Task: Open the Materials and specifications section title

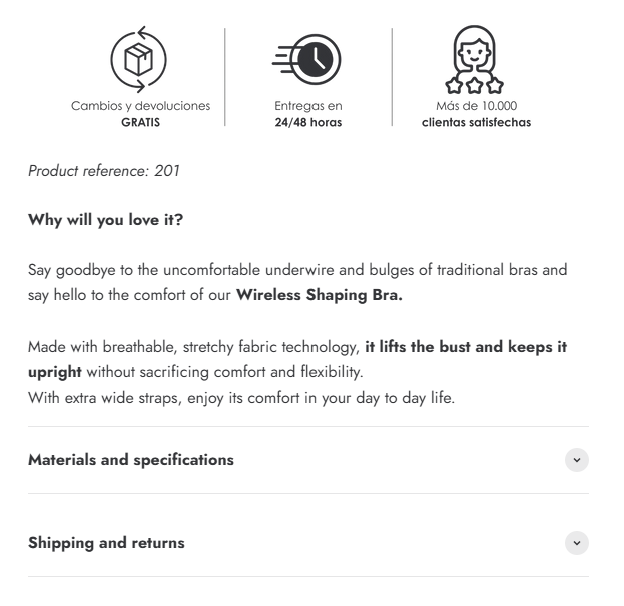Action: point(131,460)
